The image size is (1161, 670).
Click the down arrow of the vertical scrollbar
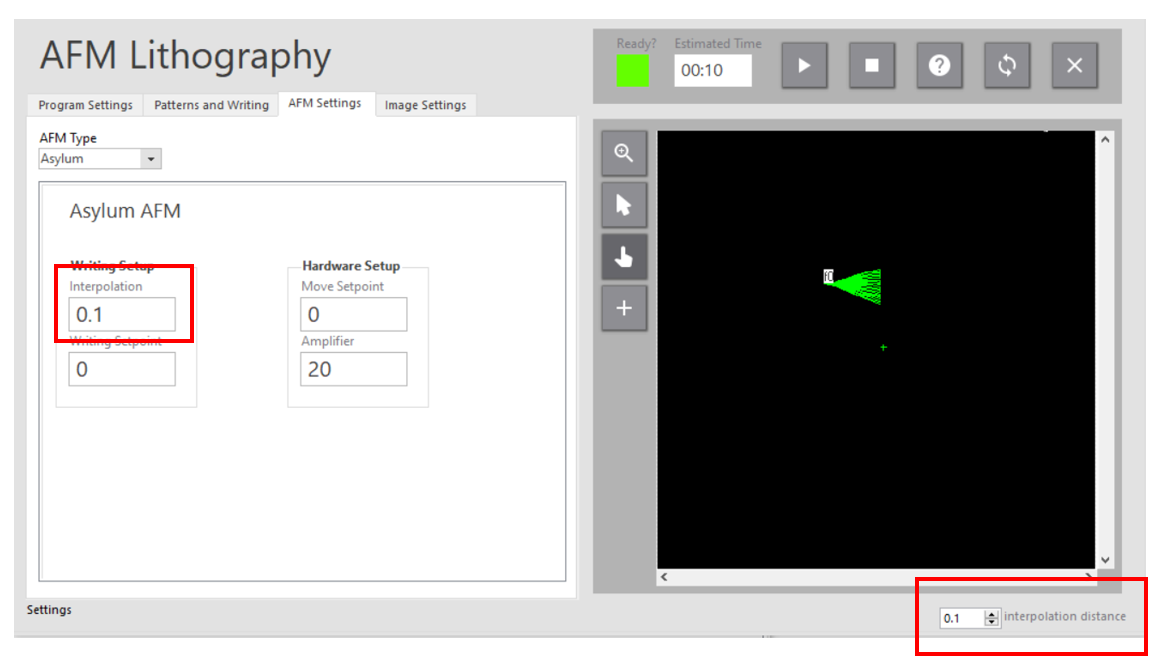point(1104,559)
